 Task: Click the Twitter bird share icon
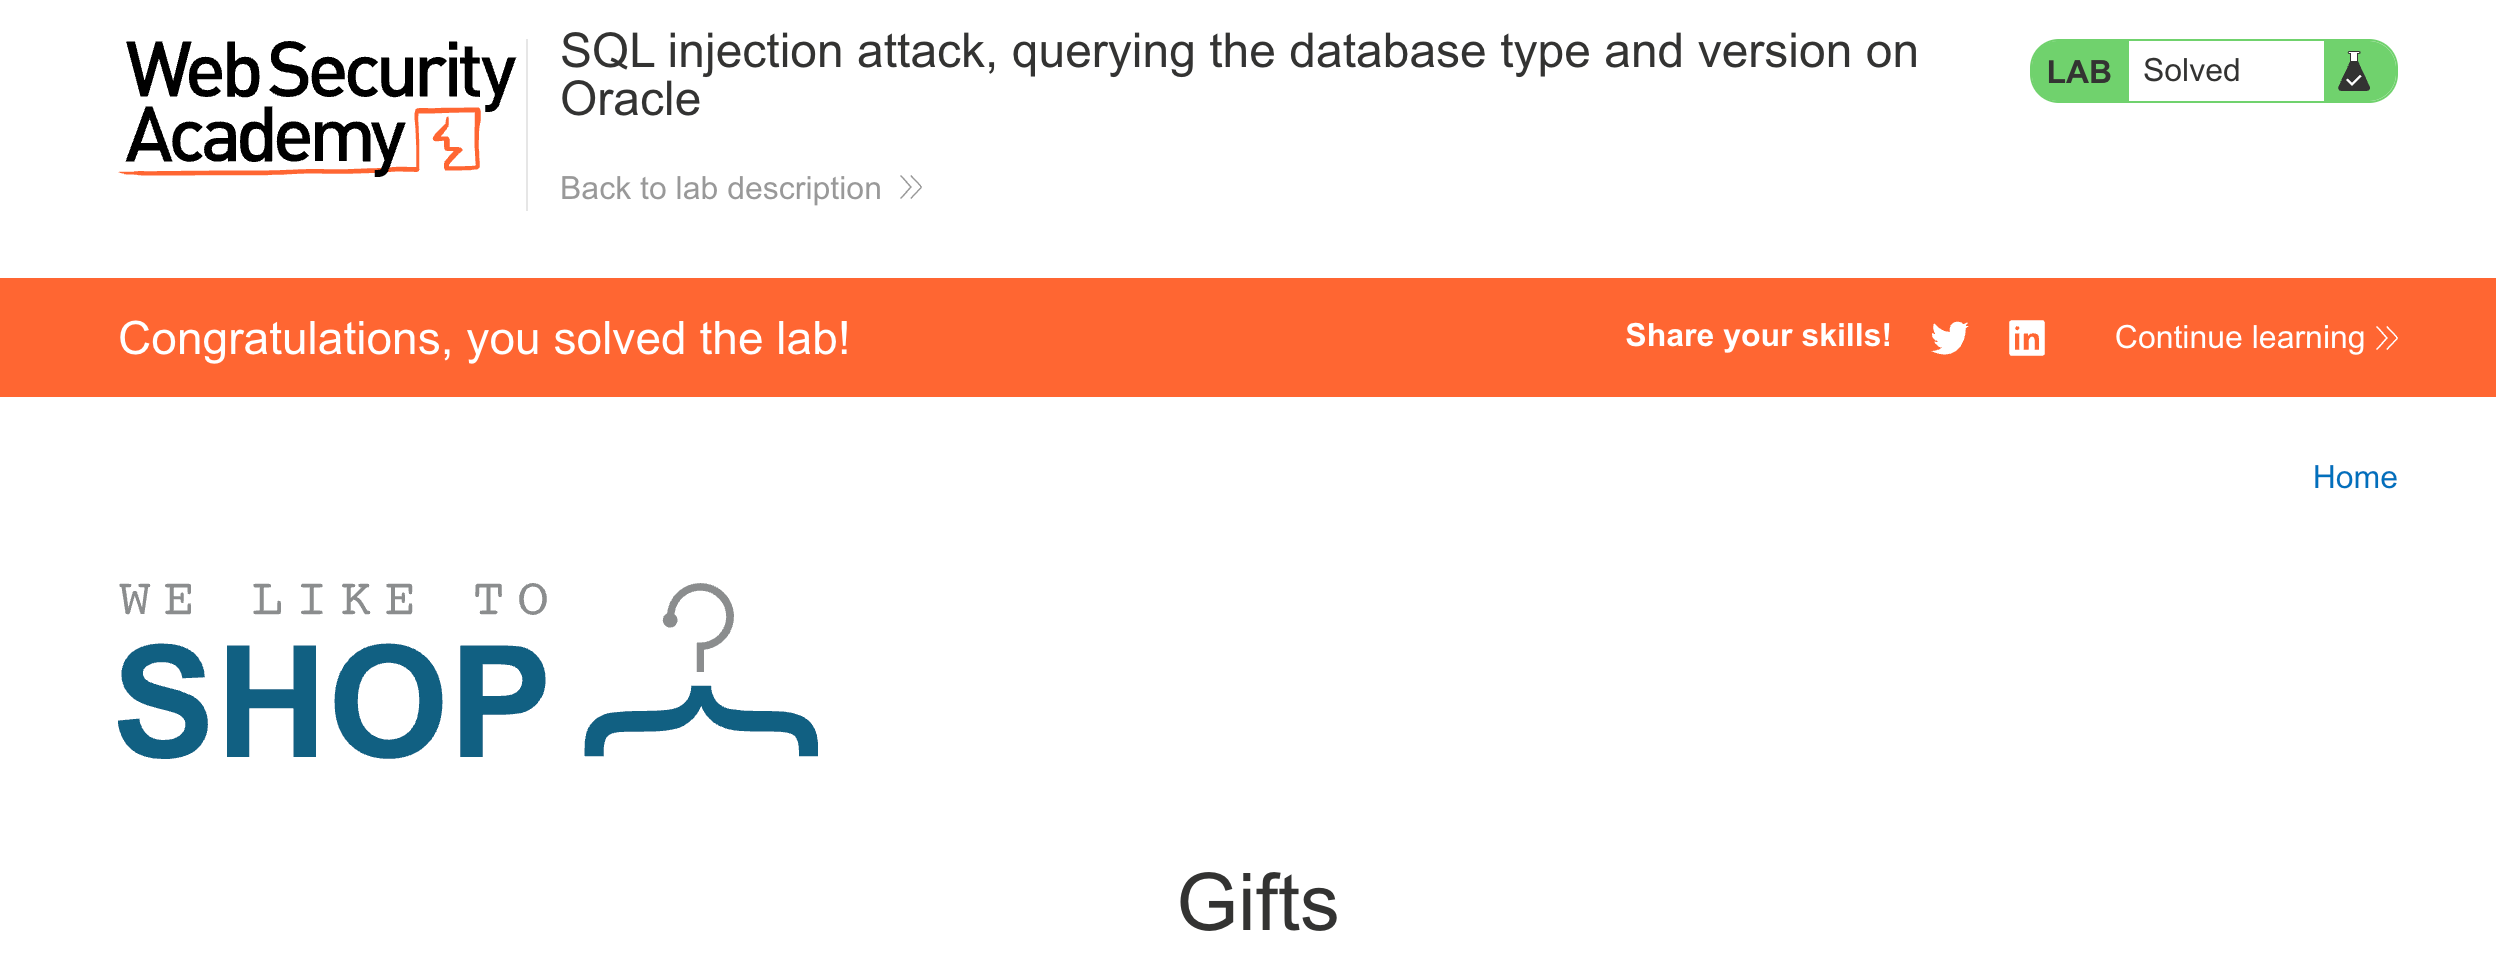(1949, 338)
